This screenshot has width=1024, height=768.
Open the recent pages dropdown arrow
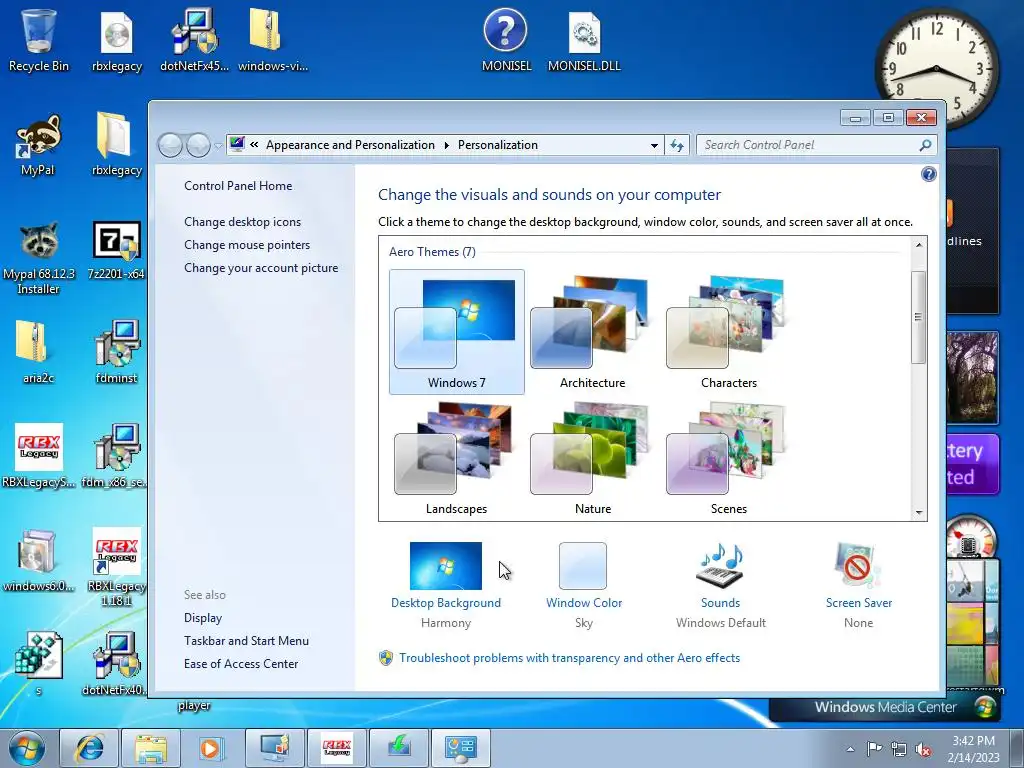click(x=218, y=146)
